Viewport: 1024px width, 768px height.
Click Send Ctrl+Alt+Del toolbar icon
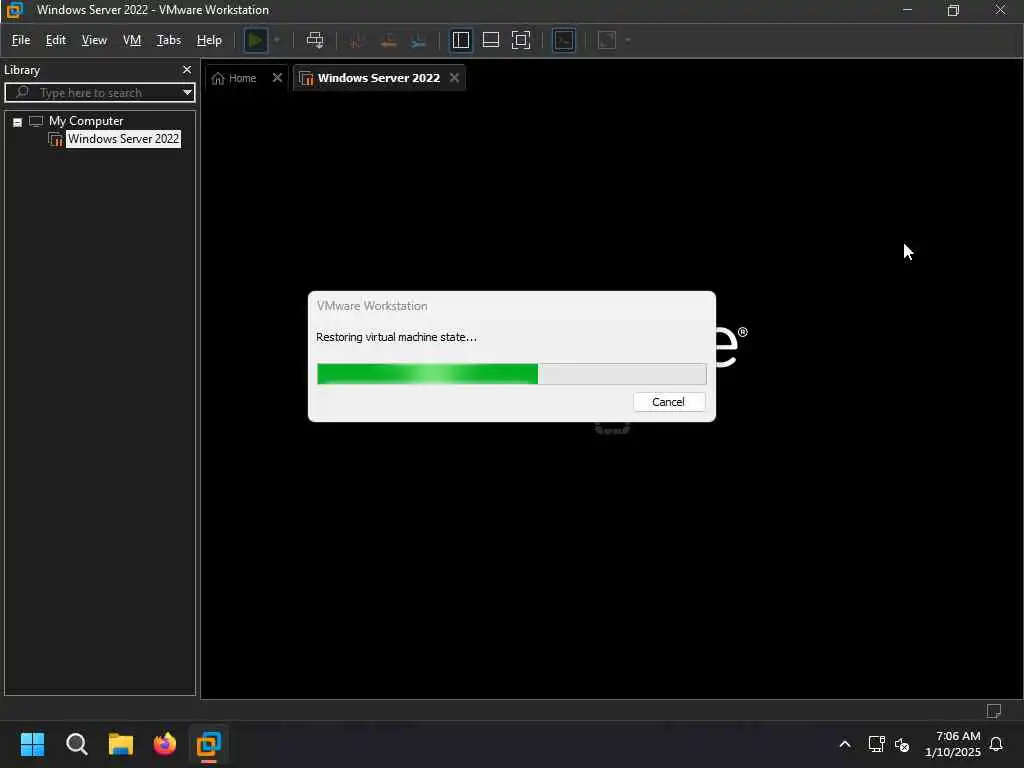coord(315,40)
